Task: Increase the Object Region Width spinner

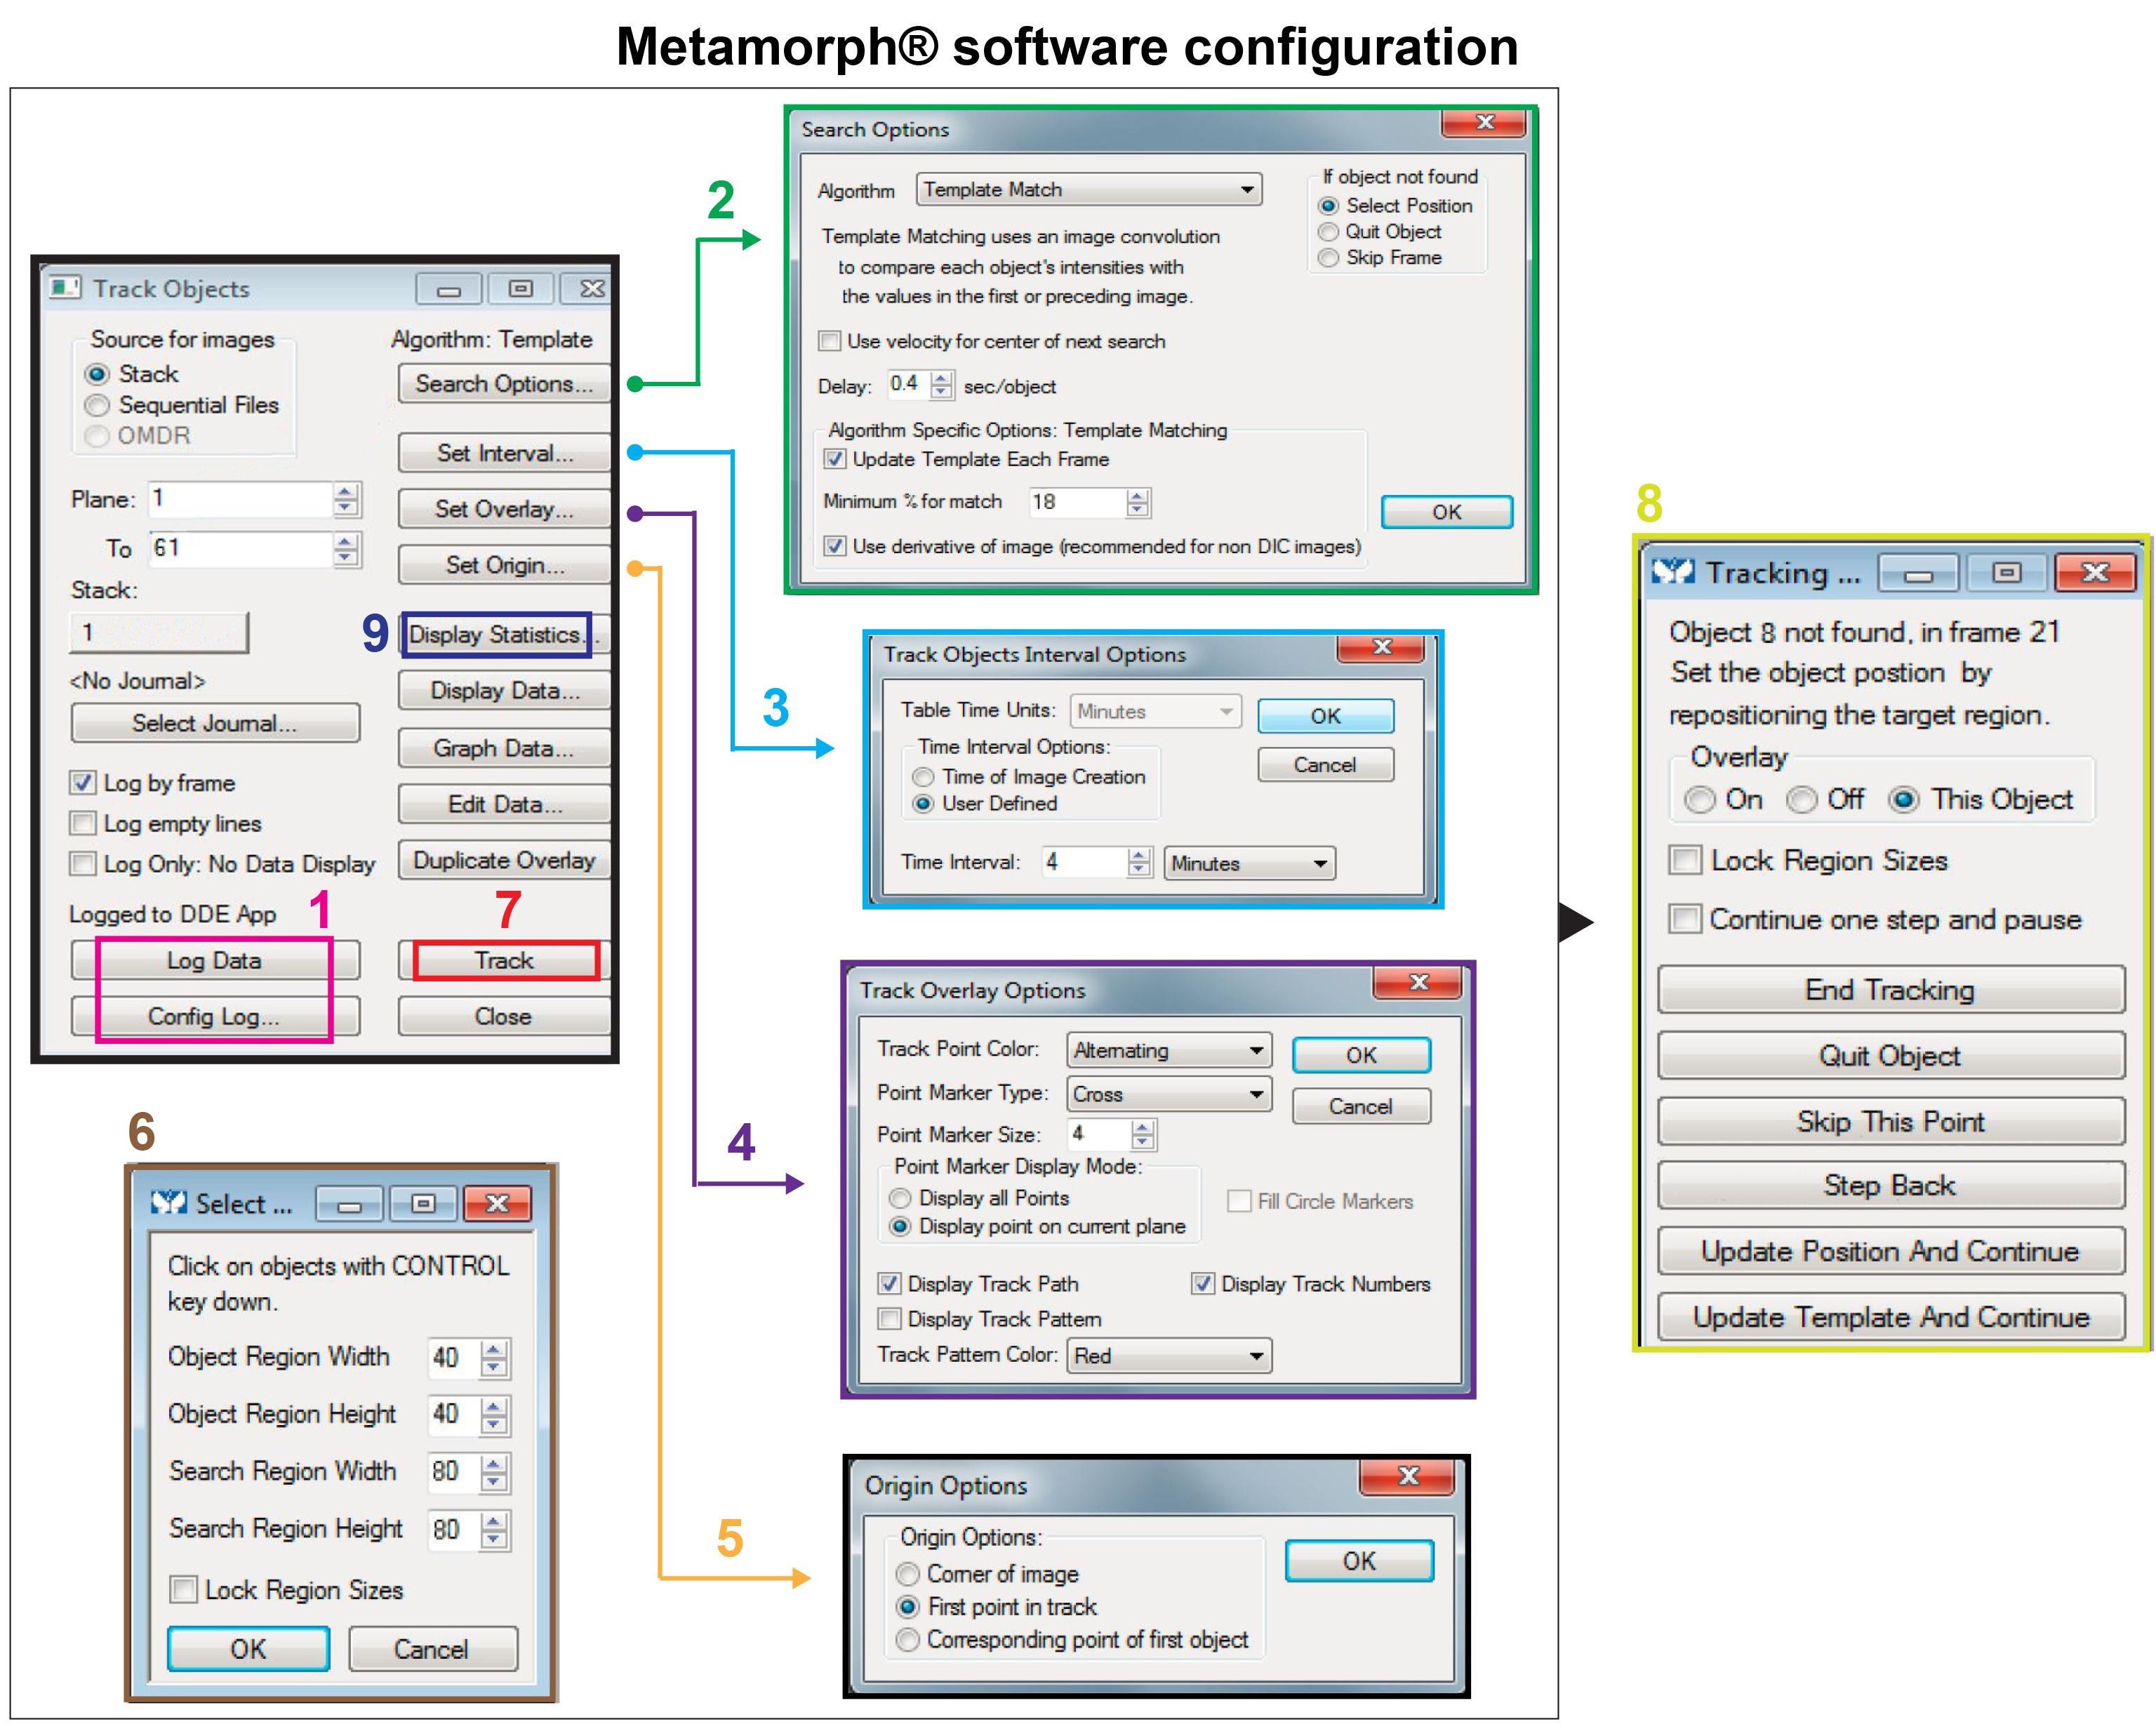Action: pyautogui.click(x=494, y=1349)
